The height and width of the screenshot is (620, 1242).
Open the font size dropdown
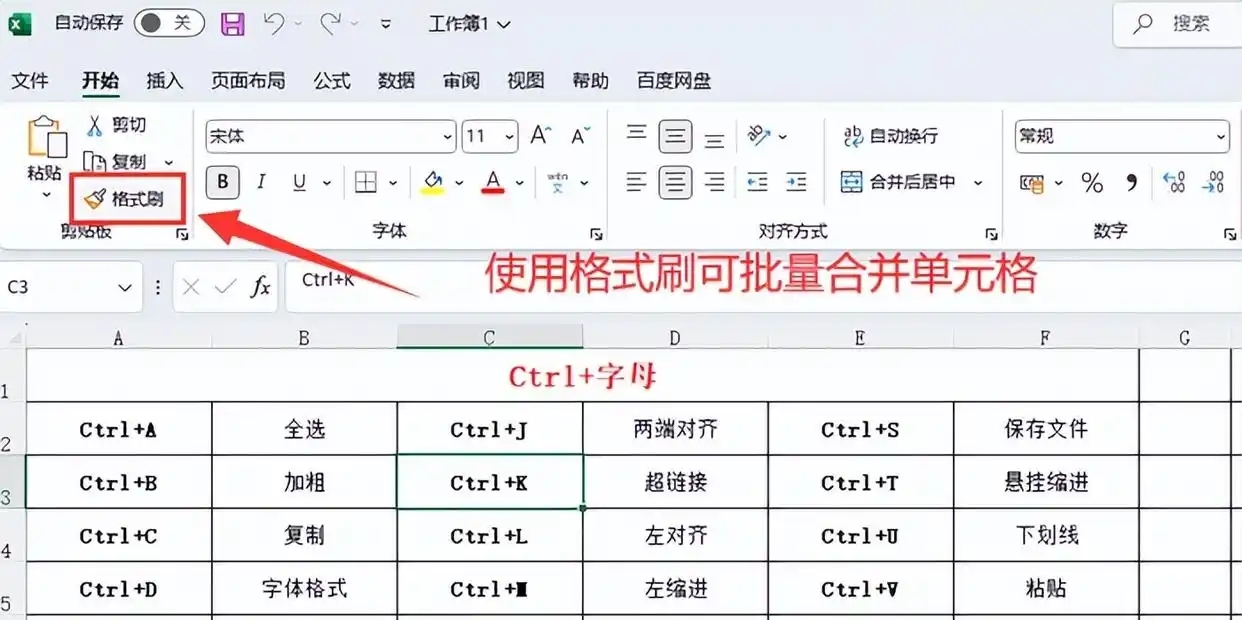pyautogui.click(x=509, y=136)
